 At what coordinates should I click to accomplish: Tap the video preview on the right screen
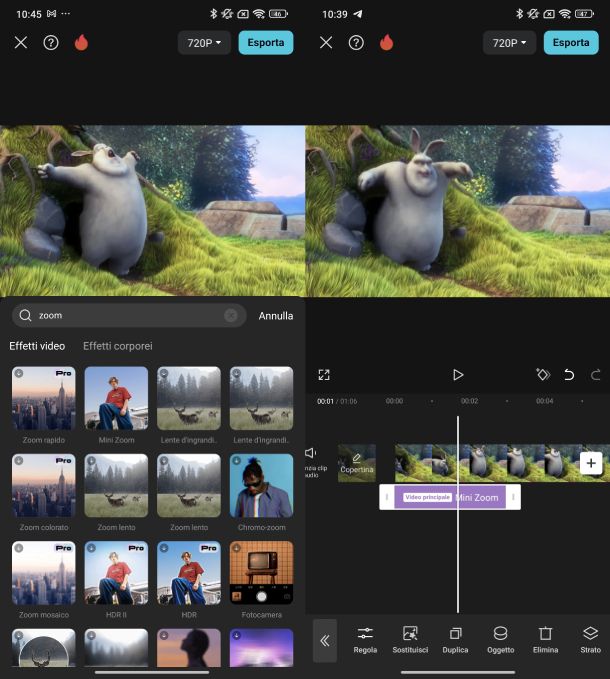tap(458, 211)
